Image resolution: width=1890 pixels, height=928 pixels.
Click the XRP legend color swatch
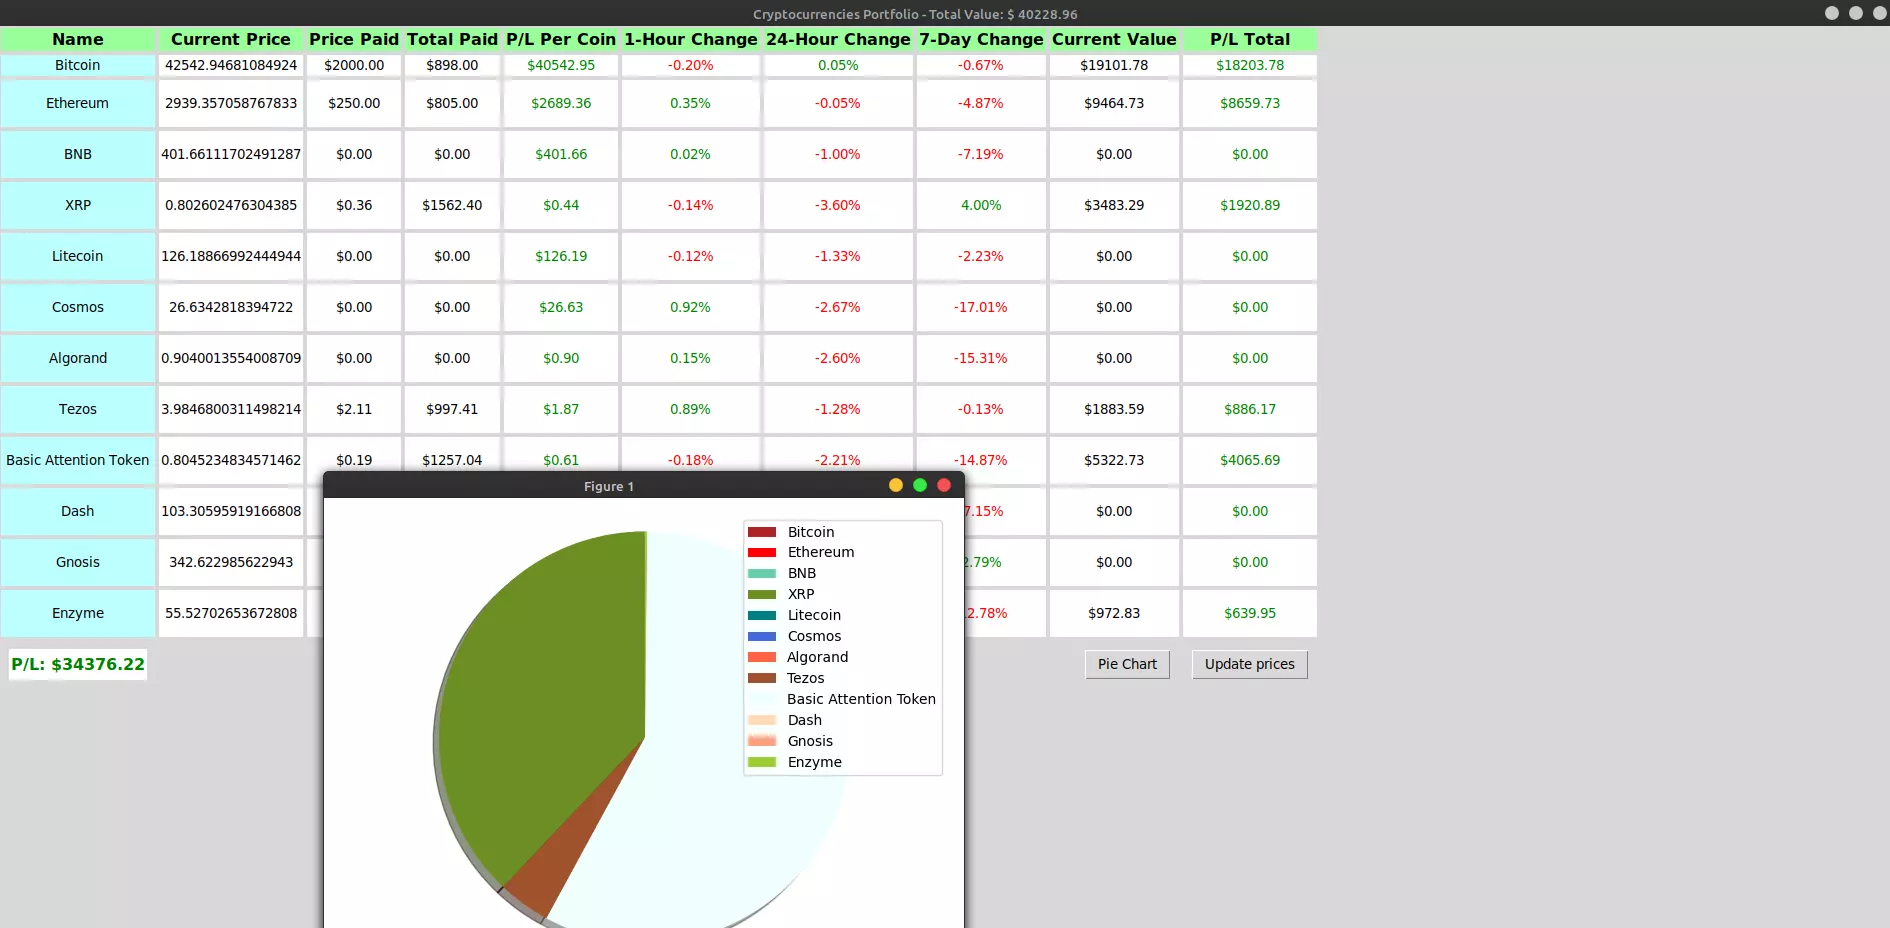pos(762,594)
